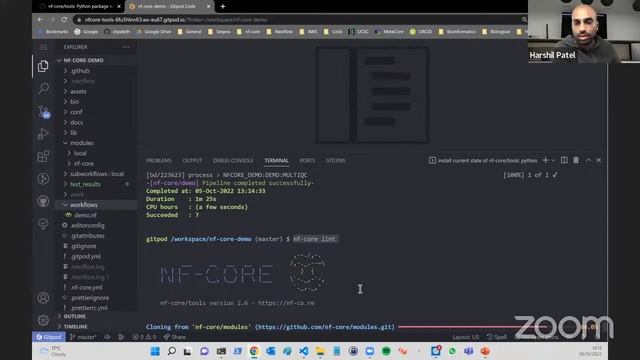Collapse the modules folder
The height and width of the screenshot is (360, 640).
pos(96,143)
